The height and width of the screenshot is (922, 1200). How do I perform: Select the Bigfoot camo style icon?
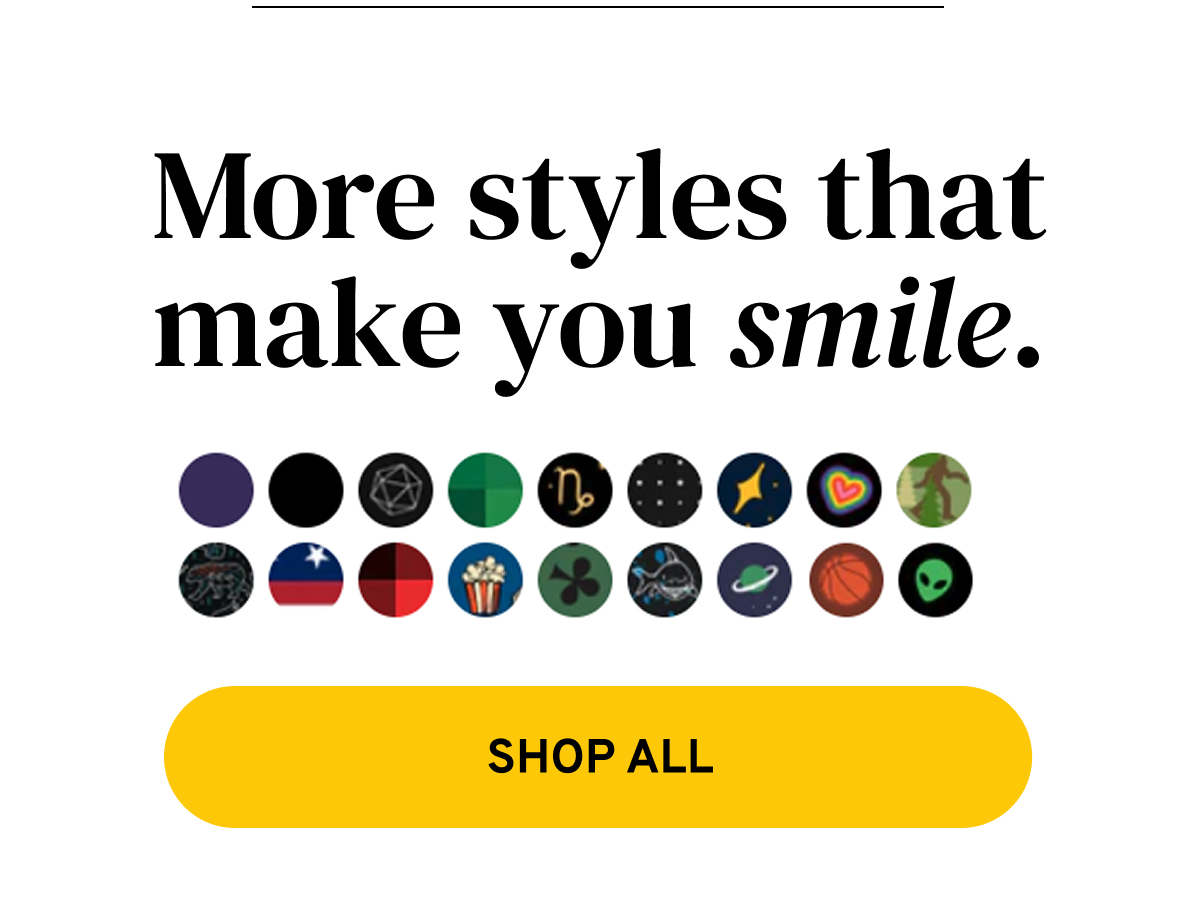[x=935, y=490]
